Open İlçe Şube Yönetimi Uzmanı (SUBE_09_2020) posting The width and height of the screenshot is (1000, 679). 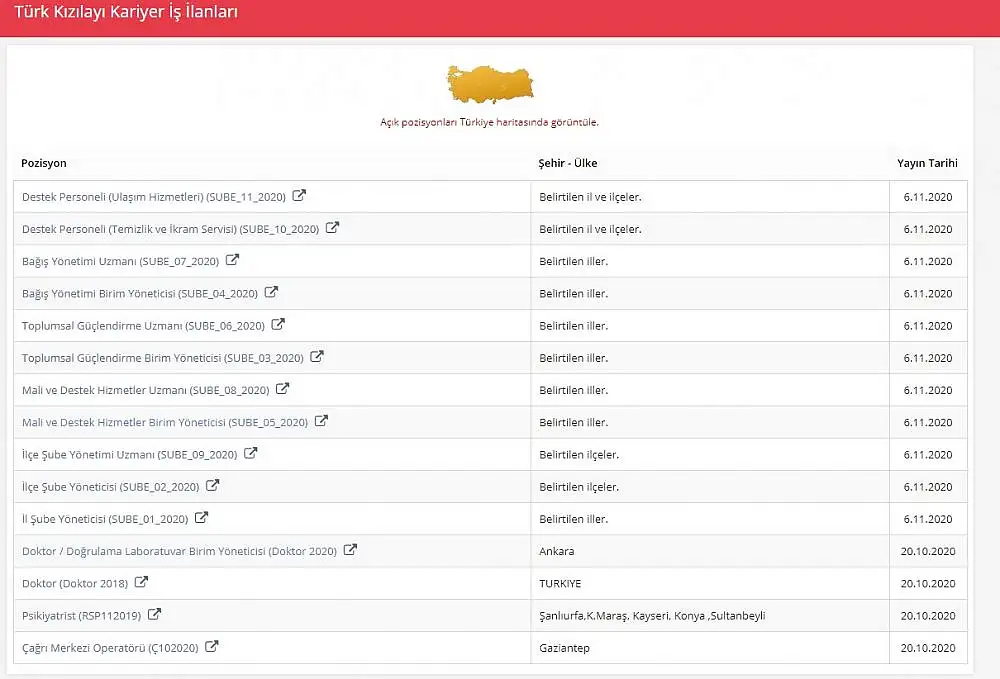coord(129,455)
